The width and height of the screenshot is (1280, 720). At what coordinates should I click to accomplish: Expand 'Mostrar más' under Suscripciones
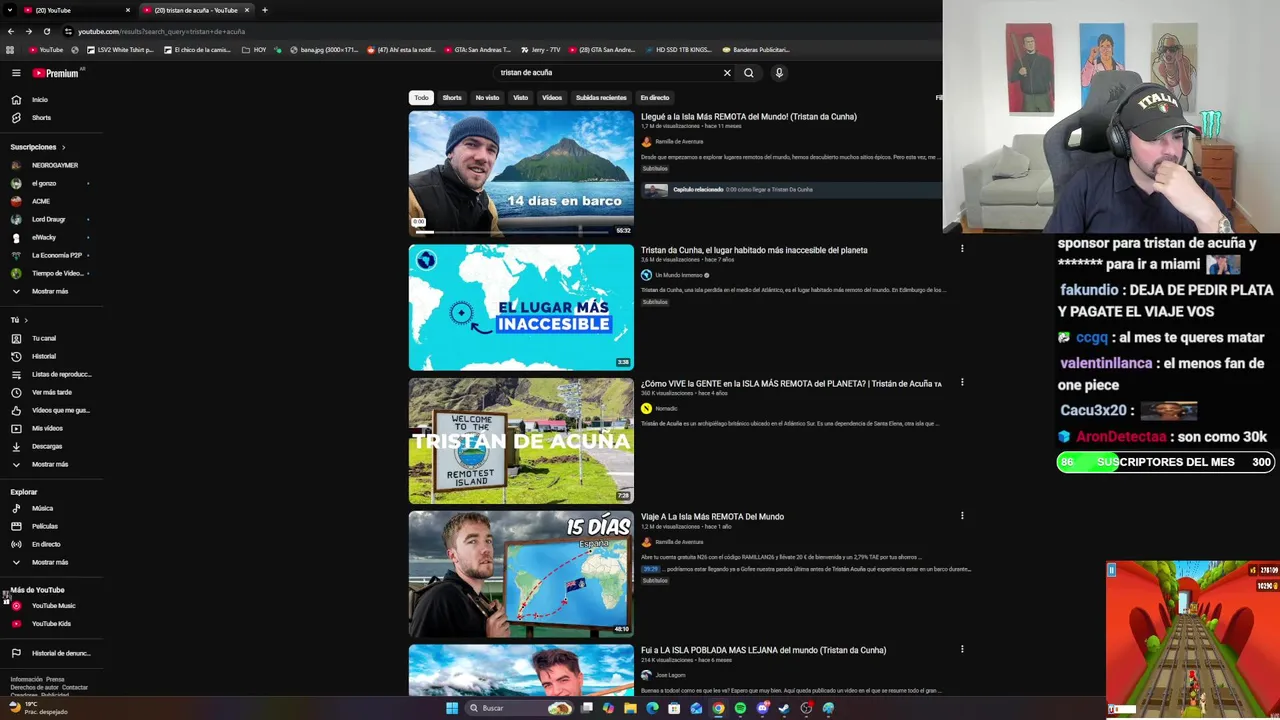[49, 291]
